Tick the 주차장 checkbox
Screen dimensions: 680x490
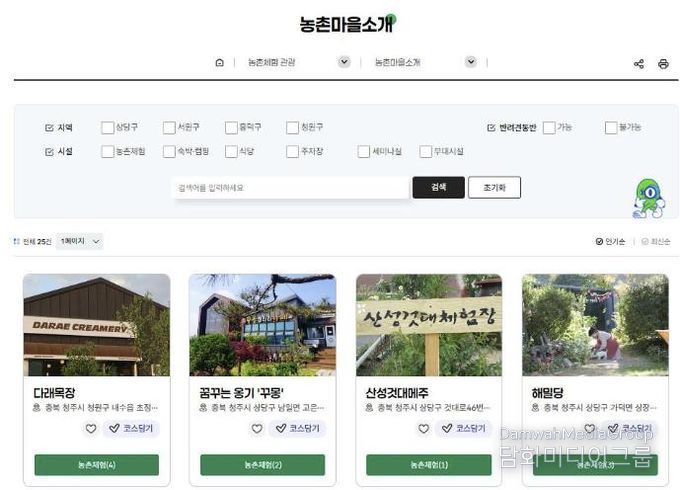(x=292, y=152)
